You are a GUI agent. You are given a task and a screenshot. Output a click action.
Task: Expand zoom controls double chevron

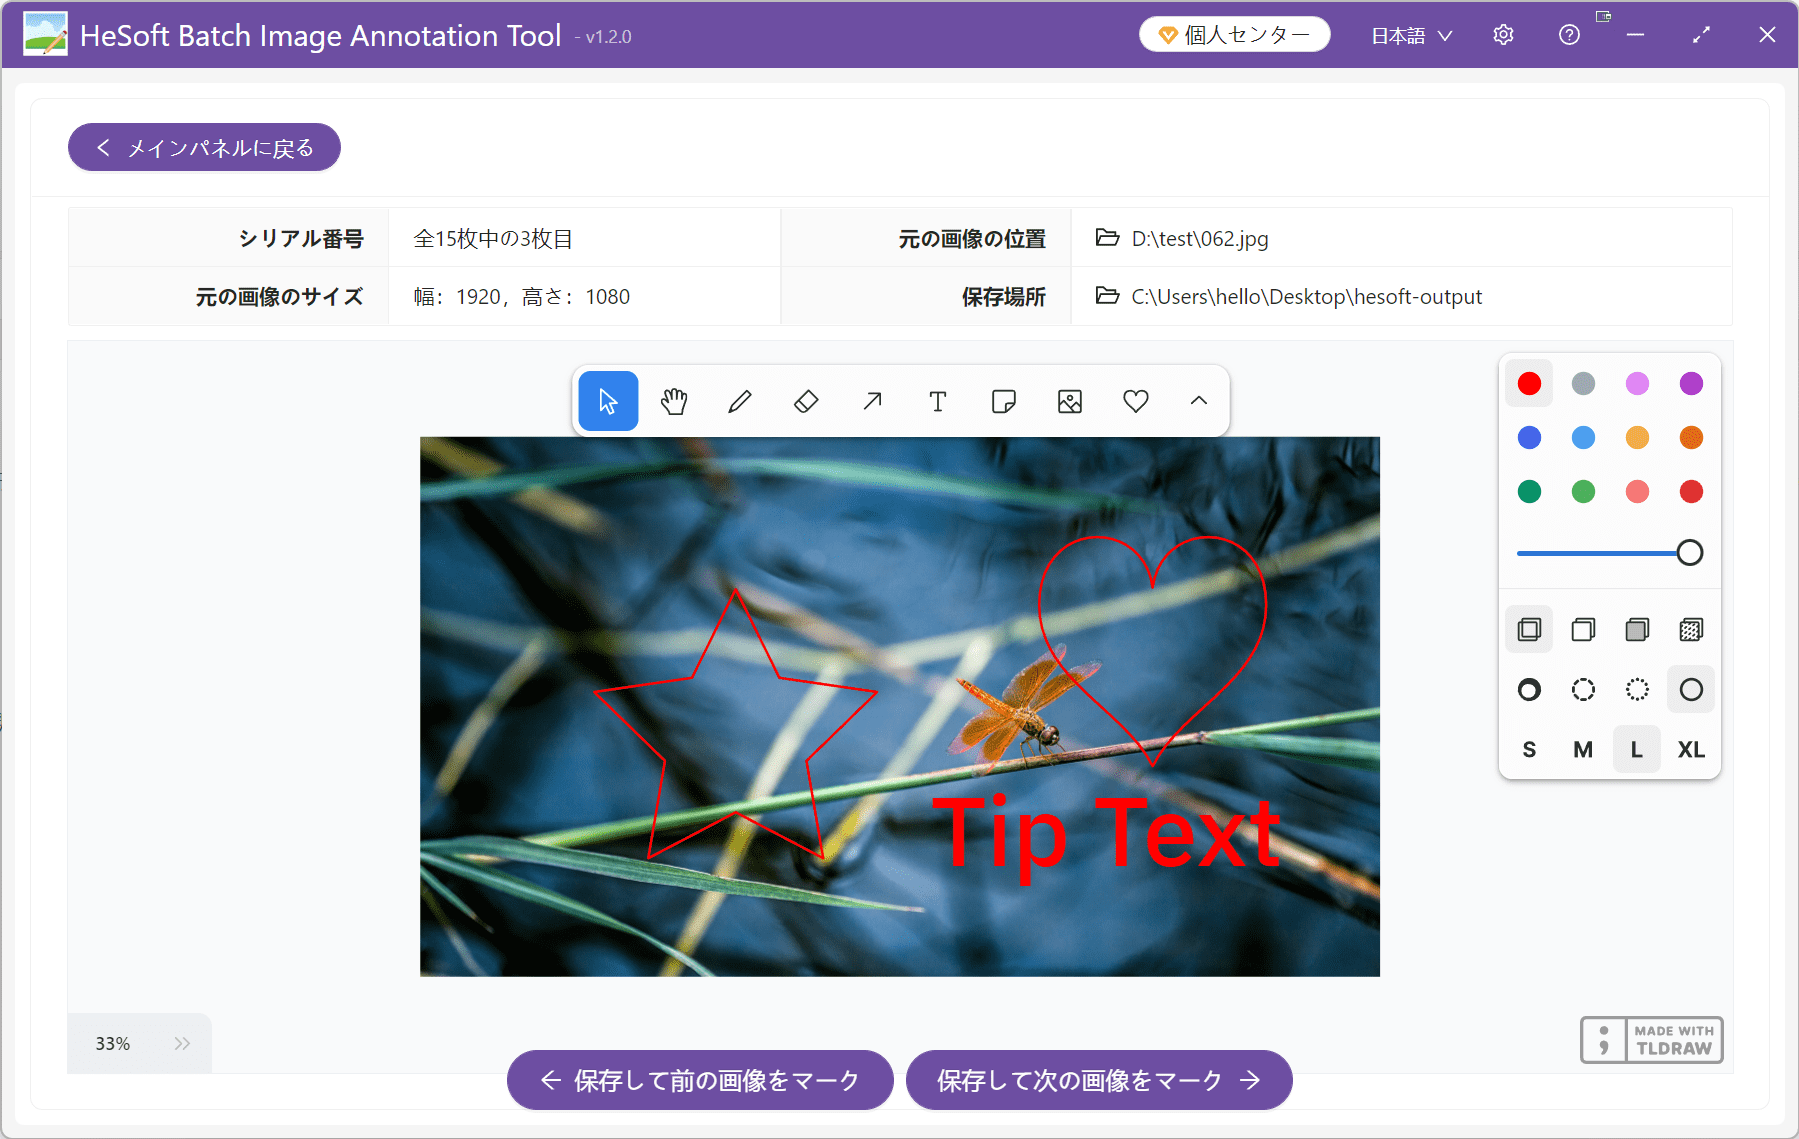point(182,1044)
